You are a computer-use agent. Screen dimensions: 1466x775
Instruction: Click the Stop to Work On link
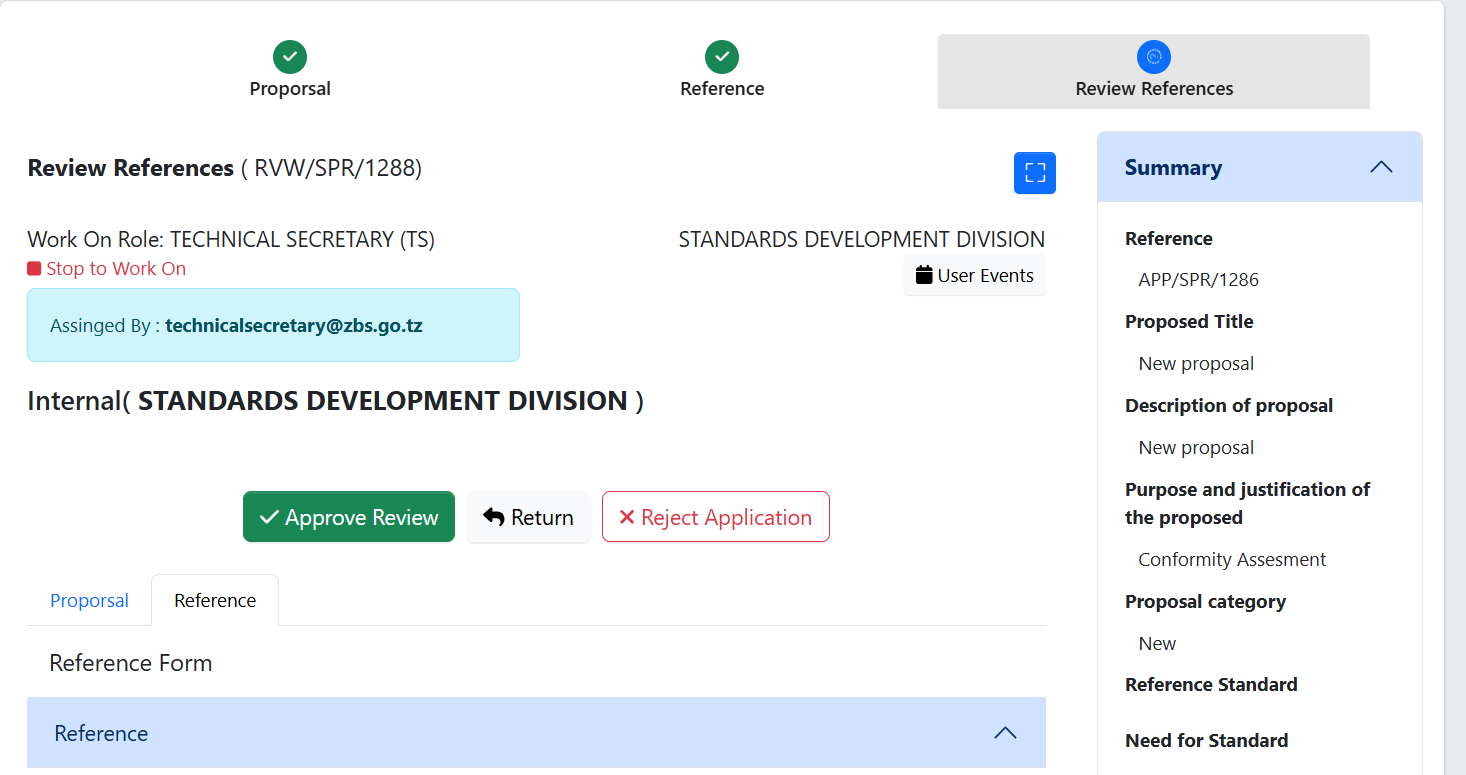pyautogui.click(x=116, y=269)
